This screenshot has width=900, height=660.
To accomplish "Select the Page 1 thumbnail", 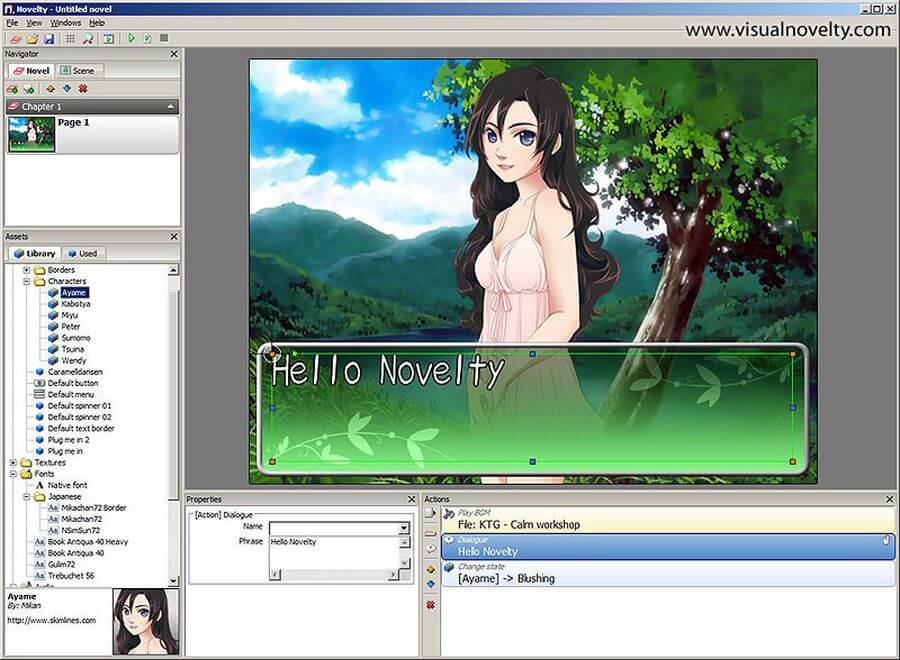I will tap(31, 134).
